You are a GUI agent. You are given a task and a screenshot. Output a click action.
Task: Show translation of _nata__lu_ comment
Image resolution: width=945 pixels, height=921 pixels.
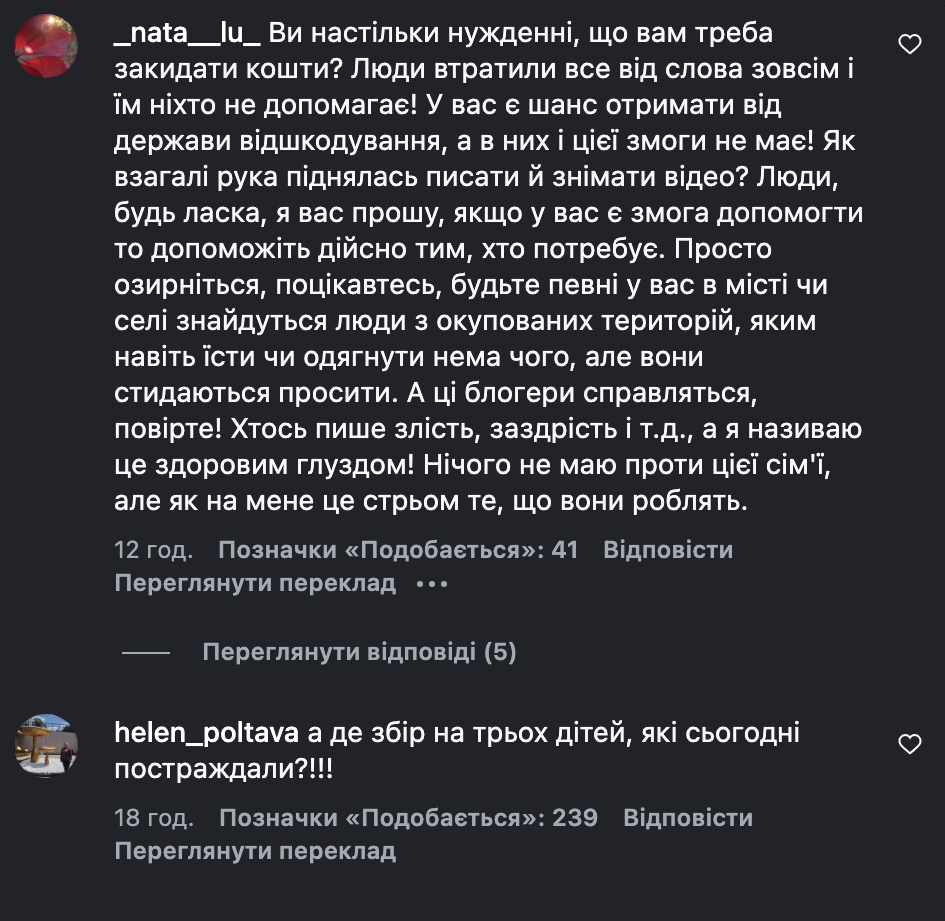(255, 583)
